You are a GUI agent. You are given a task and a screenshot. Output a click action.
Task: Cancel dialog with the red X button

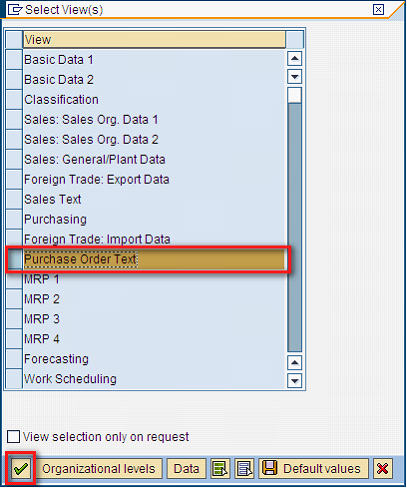click(383, 469)
